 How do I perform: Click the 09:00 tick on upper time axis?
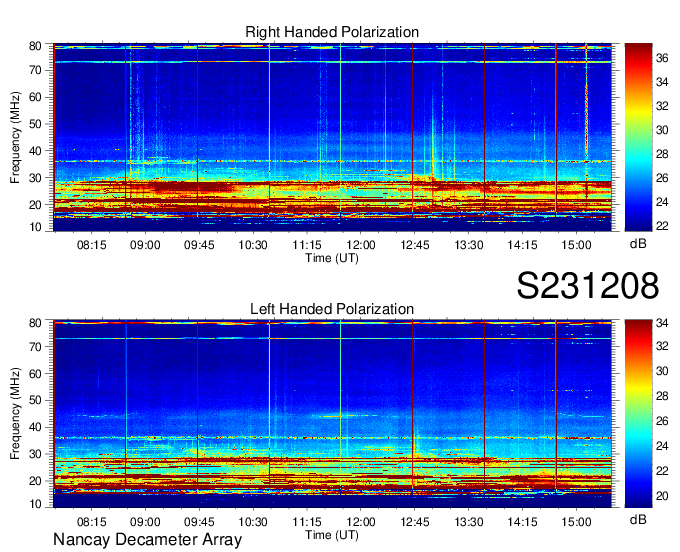click(145, 245)
